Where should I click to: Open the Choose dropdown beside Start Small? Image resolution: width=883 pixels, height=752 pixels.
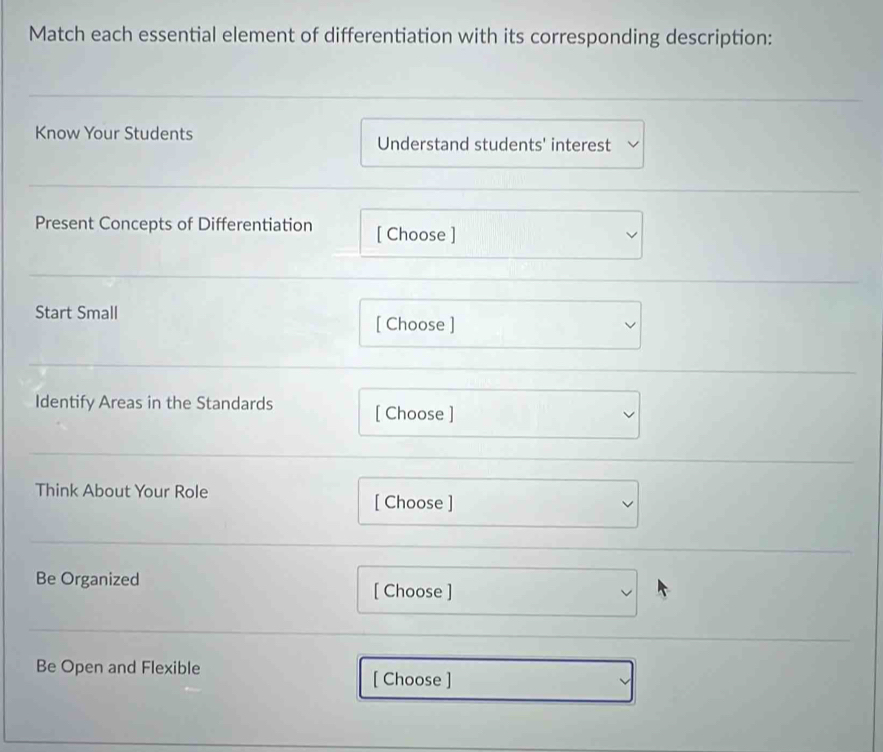click(x=500, y=324)
